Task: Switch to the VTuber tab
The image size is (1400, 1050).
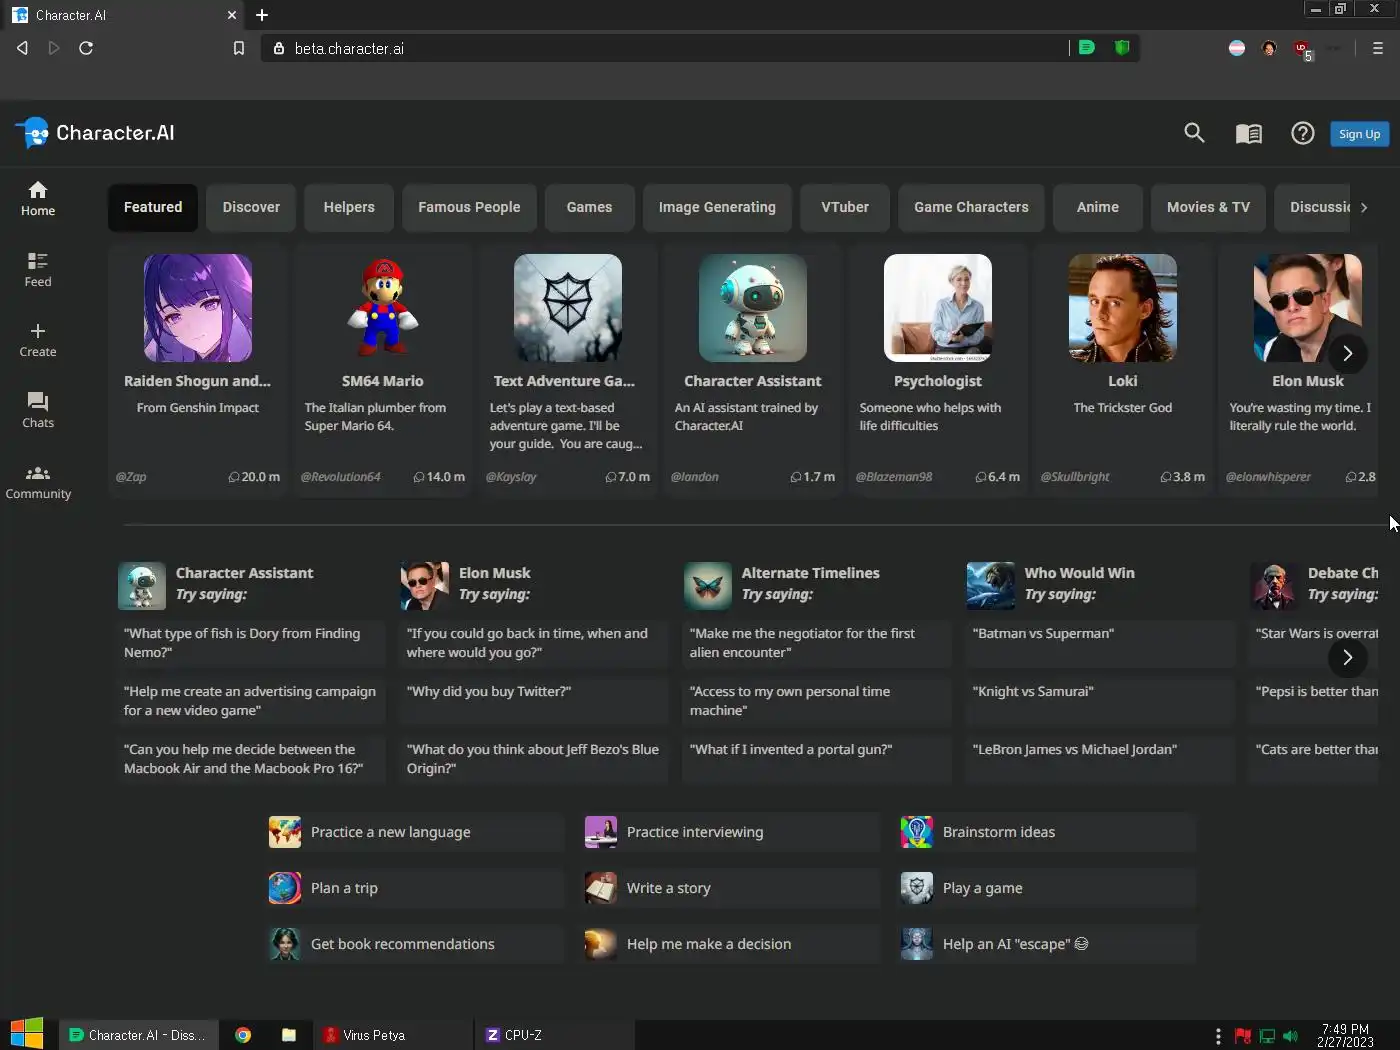Action: pyautogui.click(x=845, y=207)
